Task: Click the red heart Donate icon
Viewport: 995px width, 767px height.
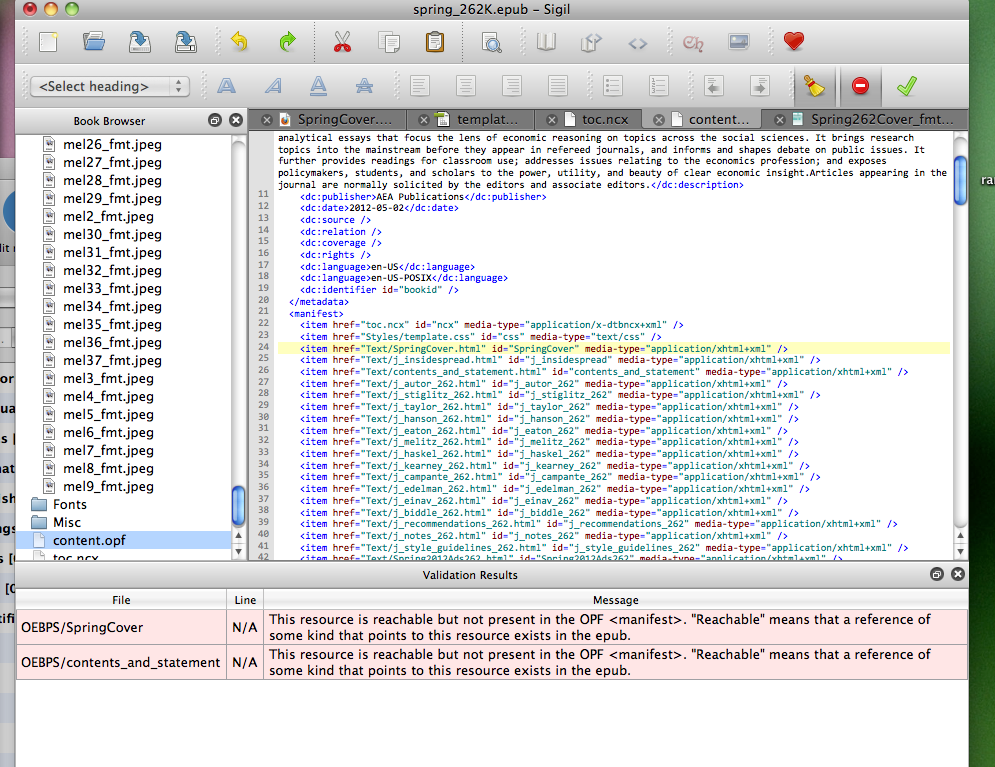Action: pyautogui.click(x=794, y=42)
